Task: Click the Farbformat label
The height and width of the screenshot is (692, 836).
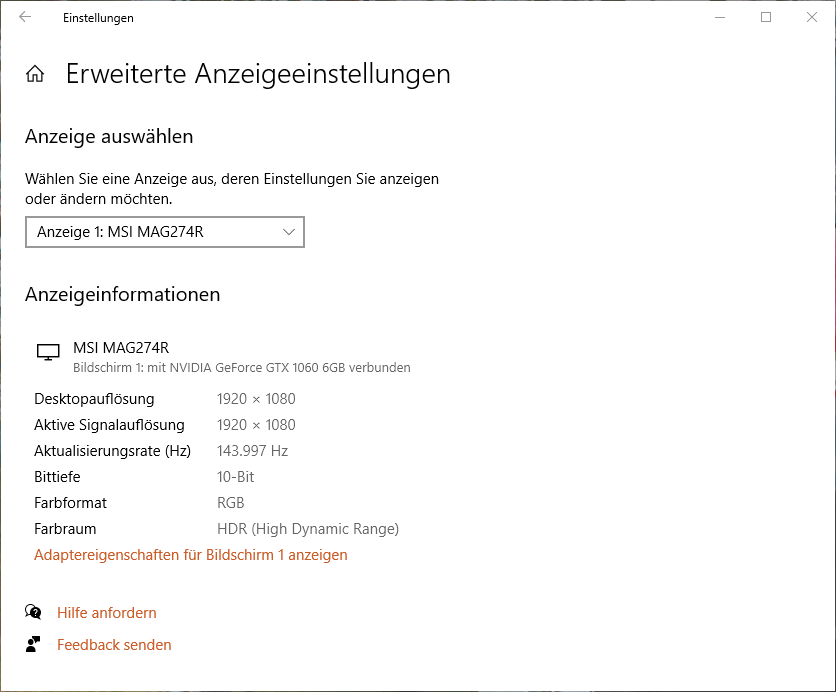Action: coord(70,503)
